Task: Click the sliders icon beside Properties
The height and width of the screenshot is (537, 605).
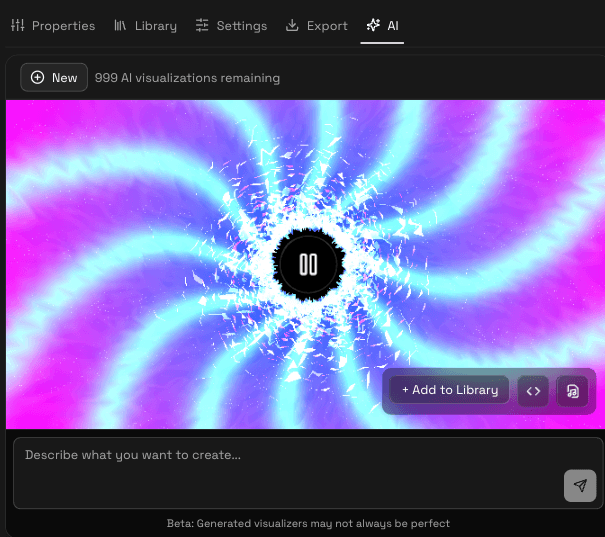Action: (17, 25)
